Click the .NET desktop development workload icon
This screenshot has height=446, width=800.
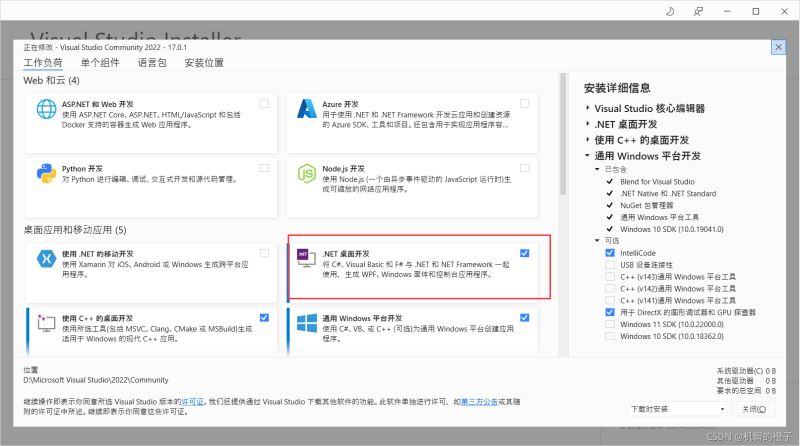tap(307, 258)
